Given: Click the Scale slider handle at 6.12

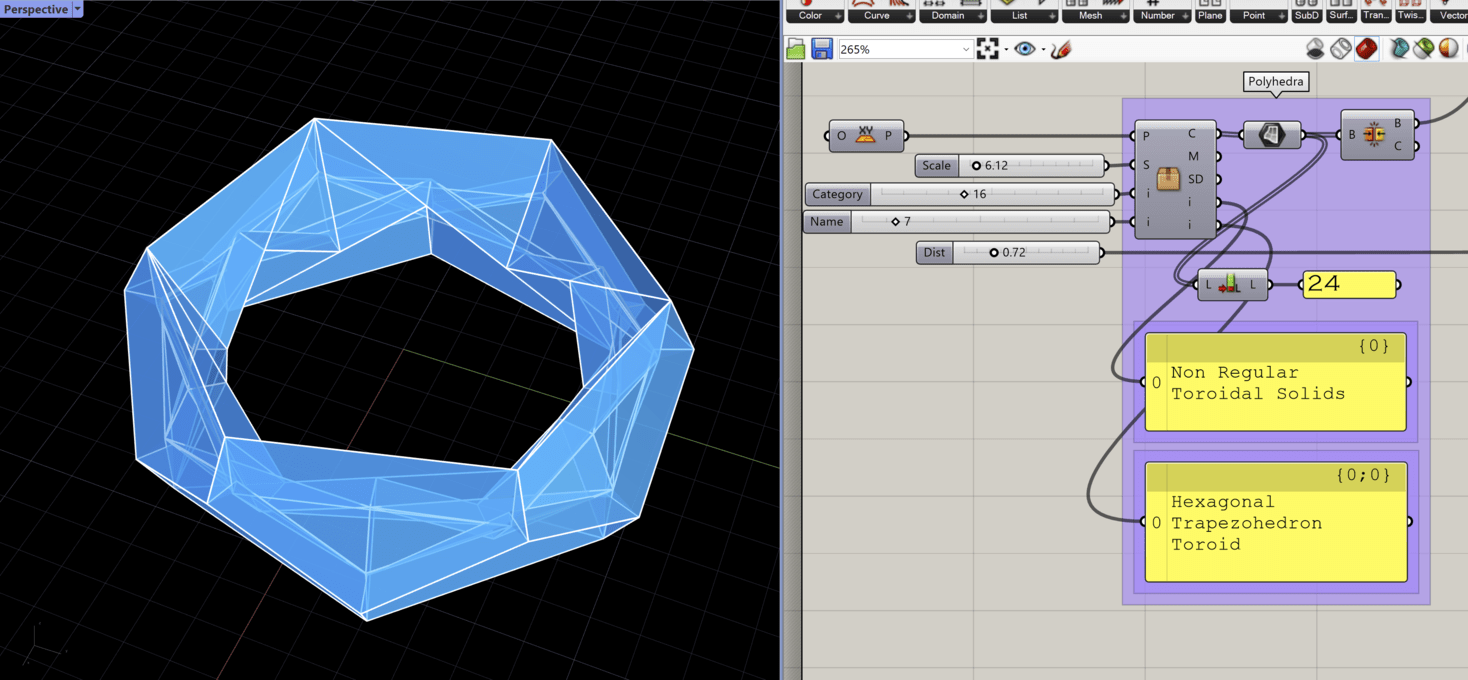Looking at the screenshot, I should [x=976, y=166].
